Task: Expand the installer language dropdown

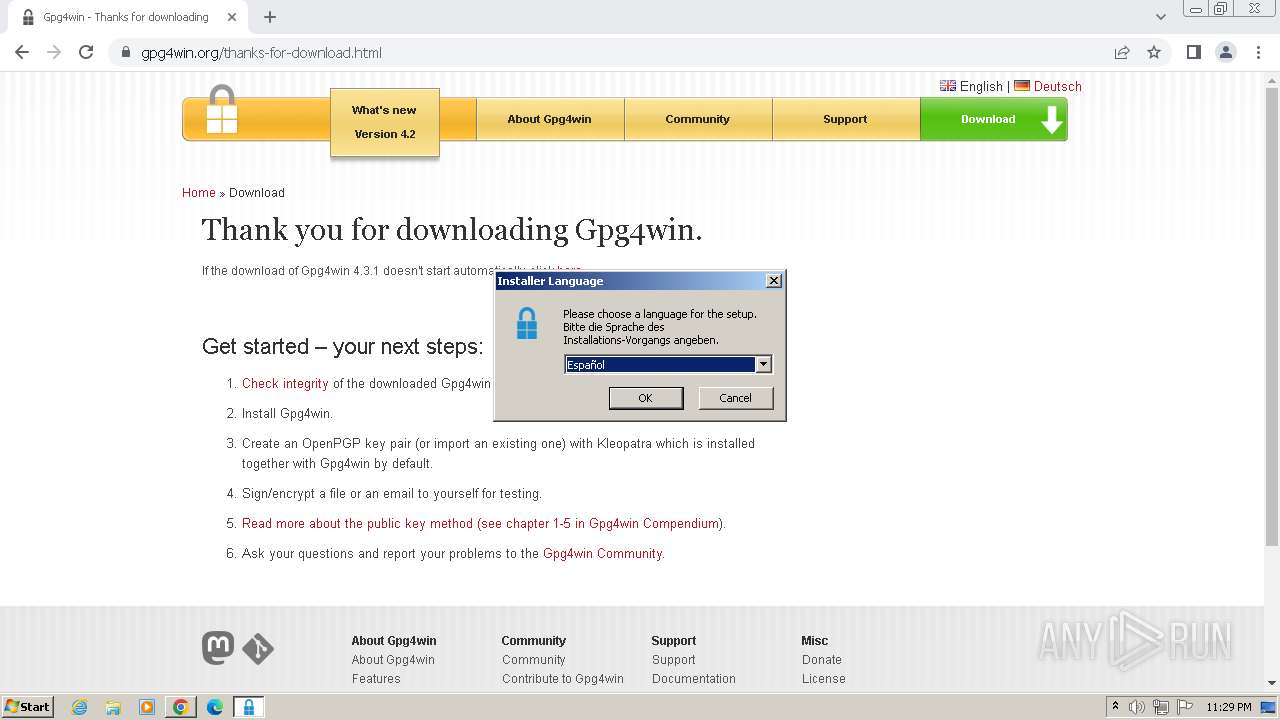Action: point(763,365)
